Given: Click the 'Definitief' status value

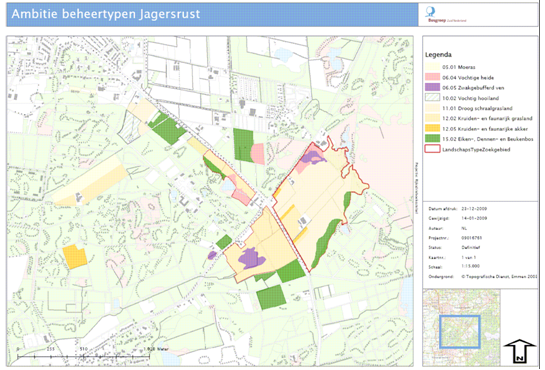Looking at the screenshot, I should (x=471, y=248).
